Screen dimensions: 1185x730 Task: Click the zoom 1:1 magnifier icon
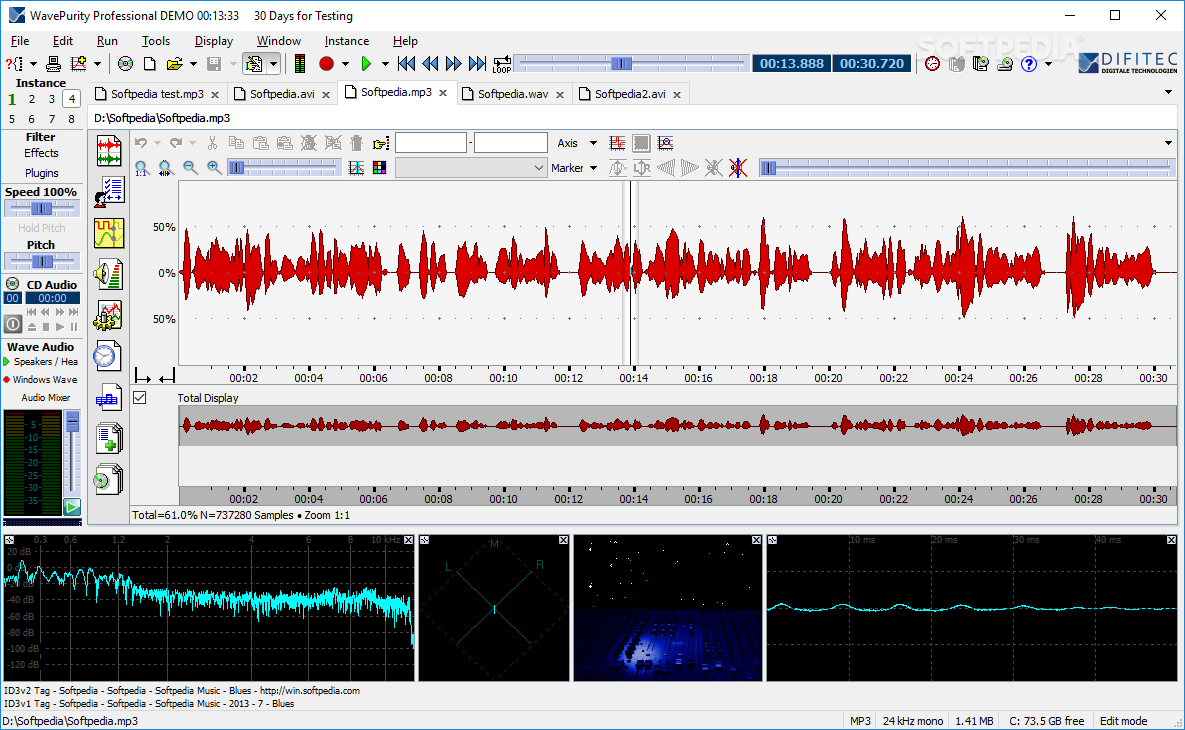(141, 168)
